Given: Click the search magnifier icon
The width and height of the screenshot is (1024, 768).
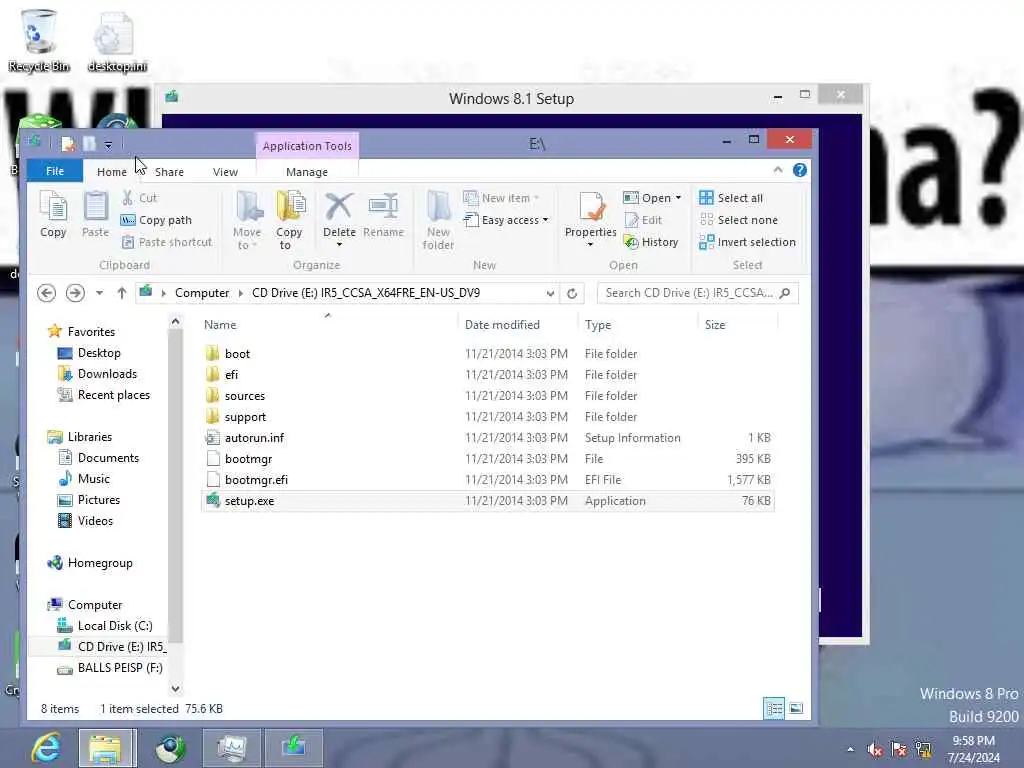Looking at the screenshot, I should (x=785, y=293).
